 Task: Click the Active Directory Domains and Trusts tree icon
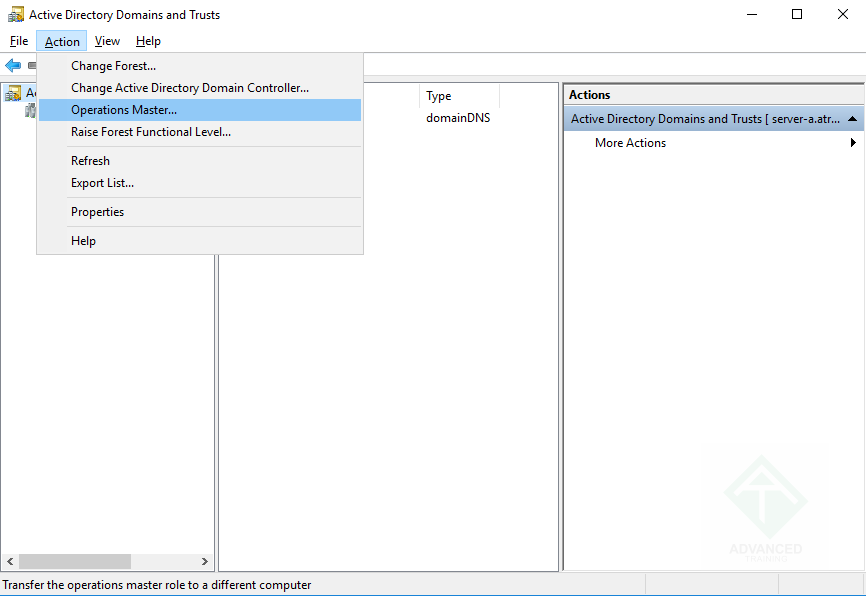coord(13,93)
